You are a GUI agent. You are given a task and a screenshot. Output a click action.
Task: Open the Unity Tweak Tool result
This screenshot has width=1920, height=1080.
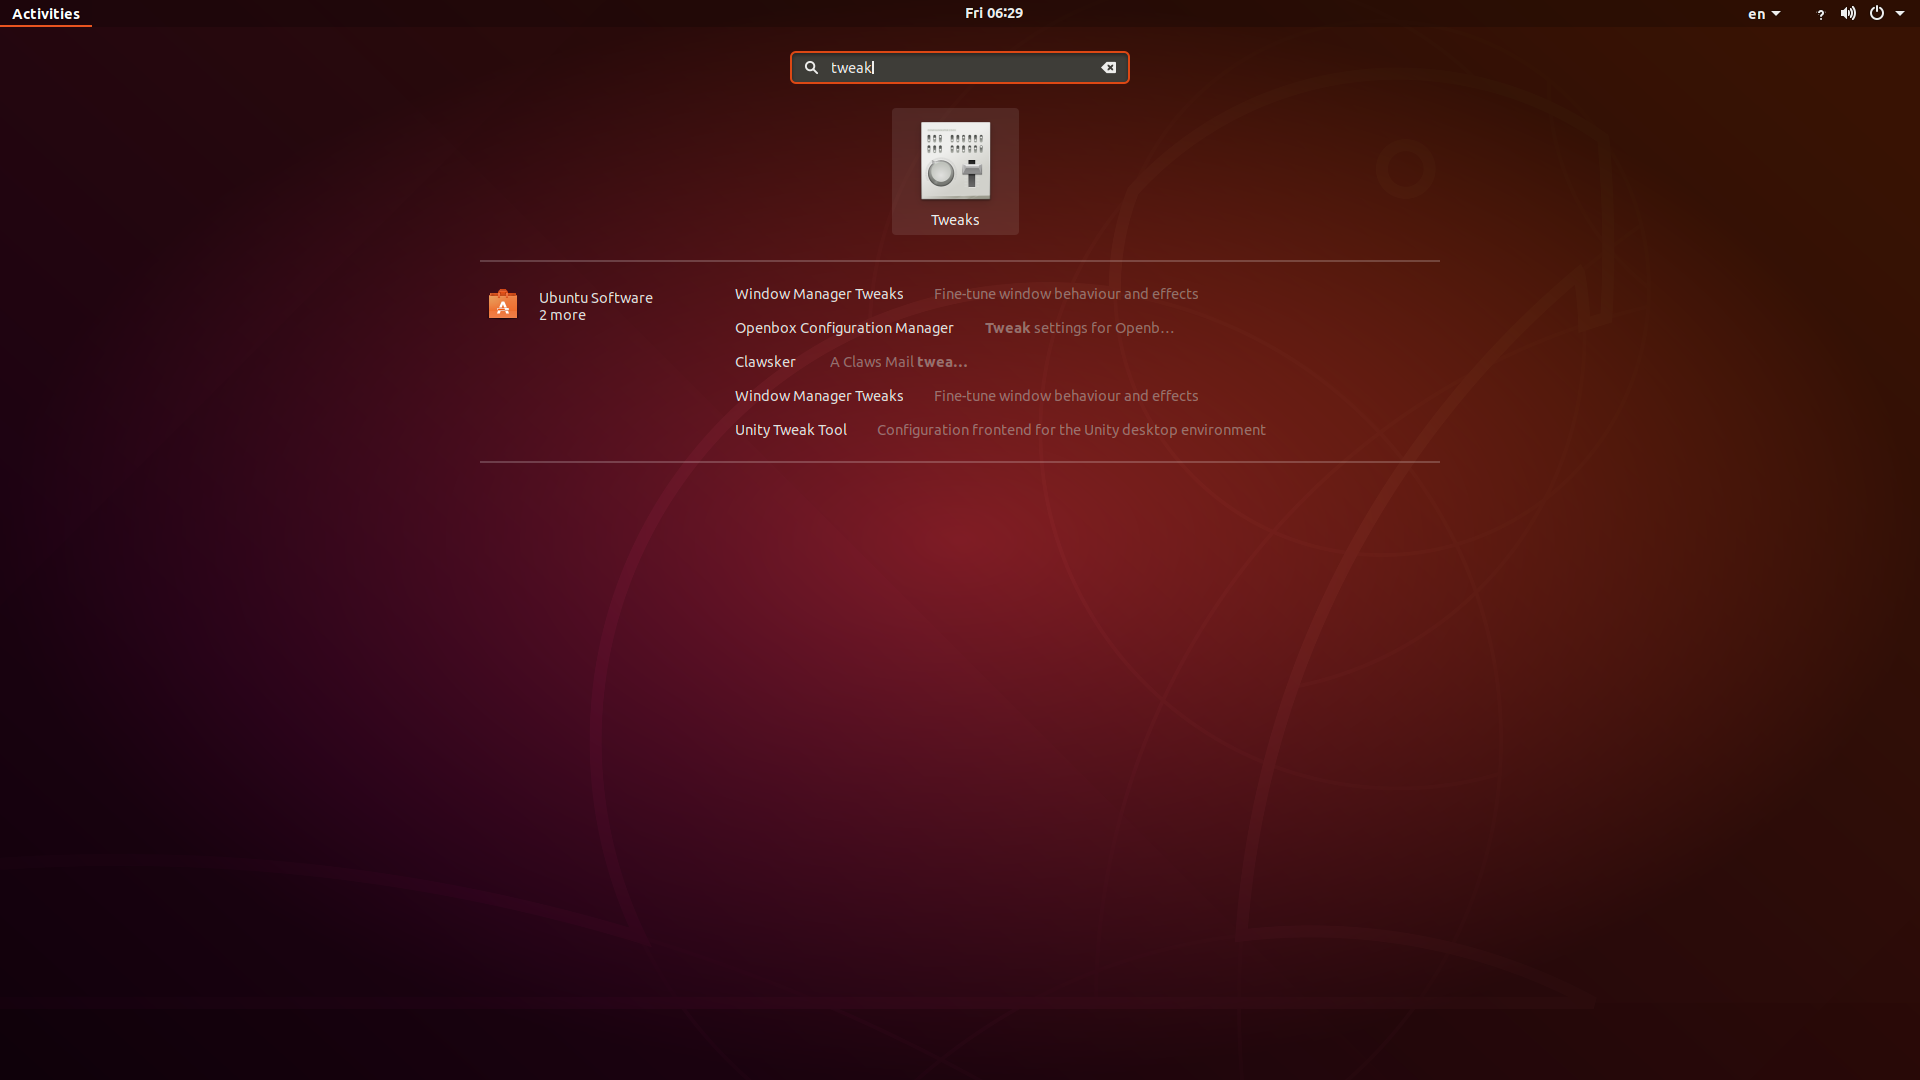tap(790, 430)
